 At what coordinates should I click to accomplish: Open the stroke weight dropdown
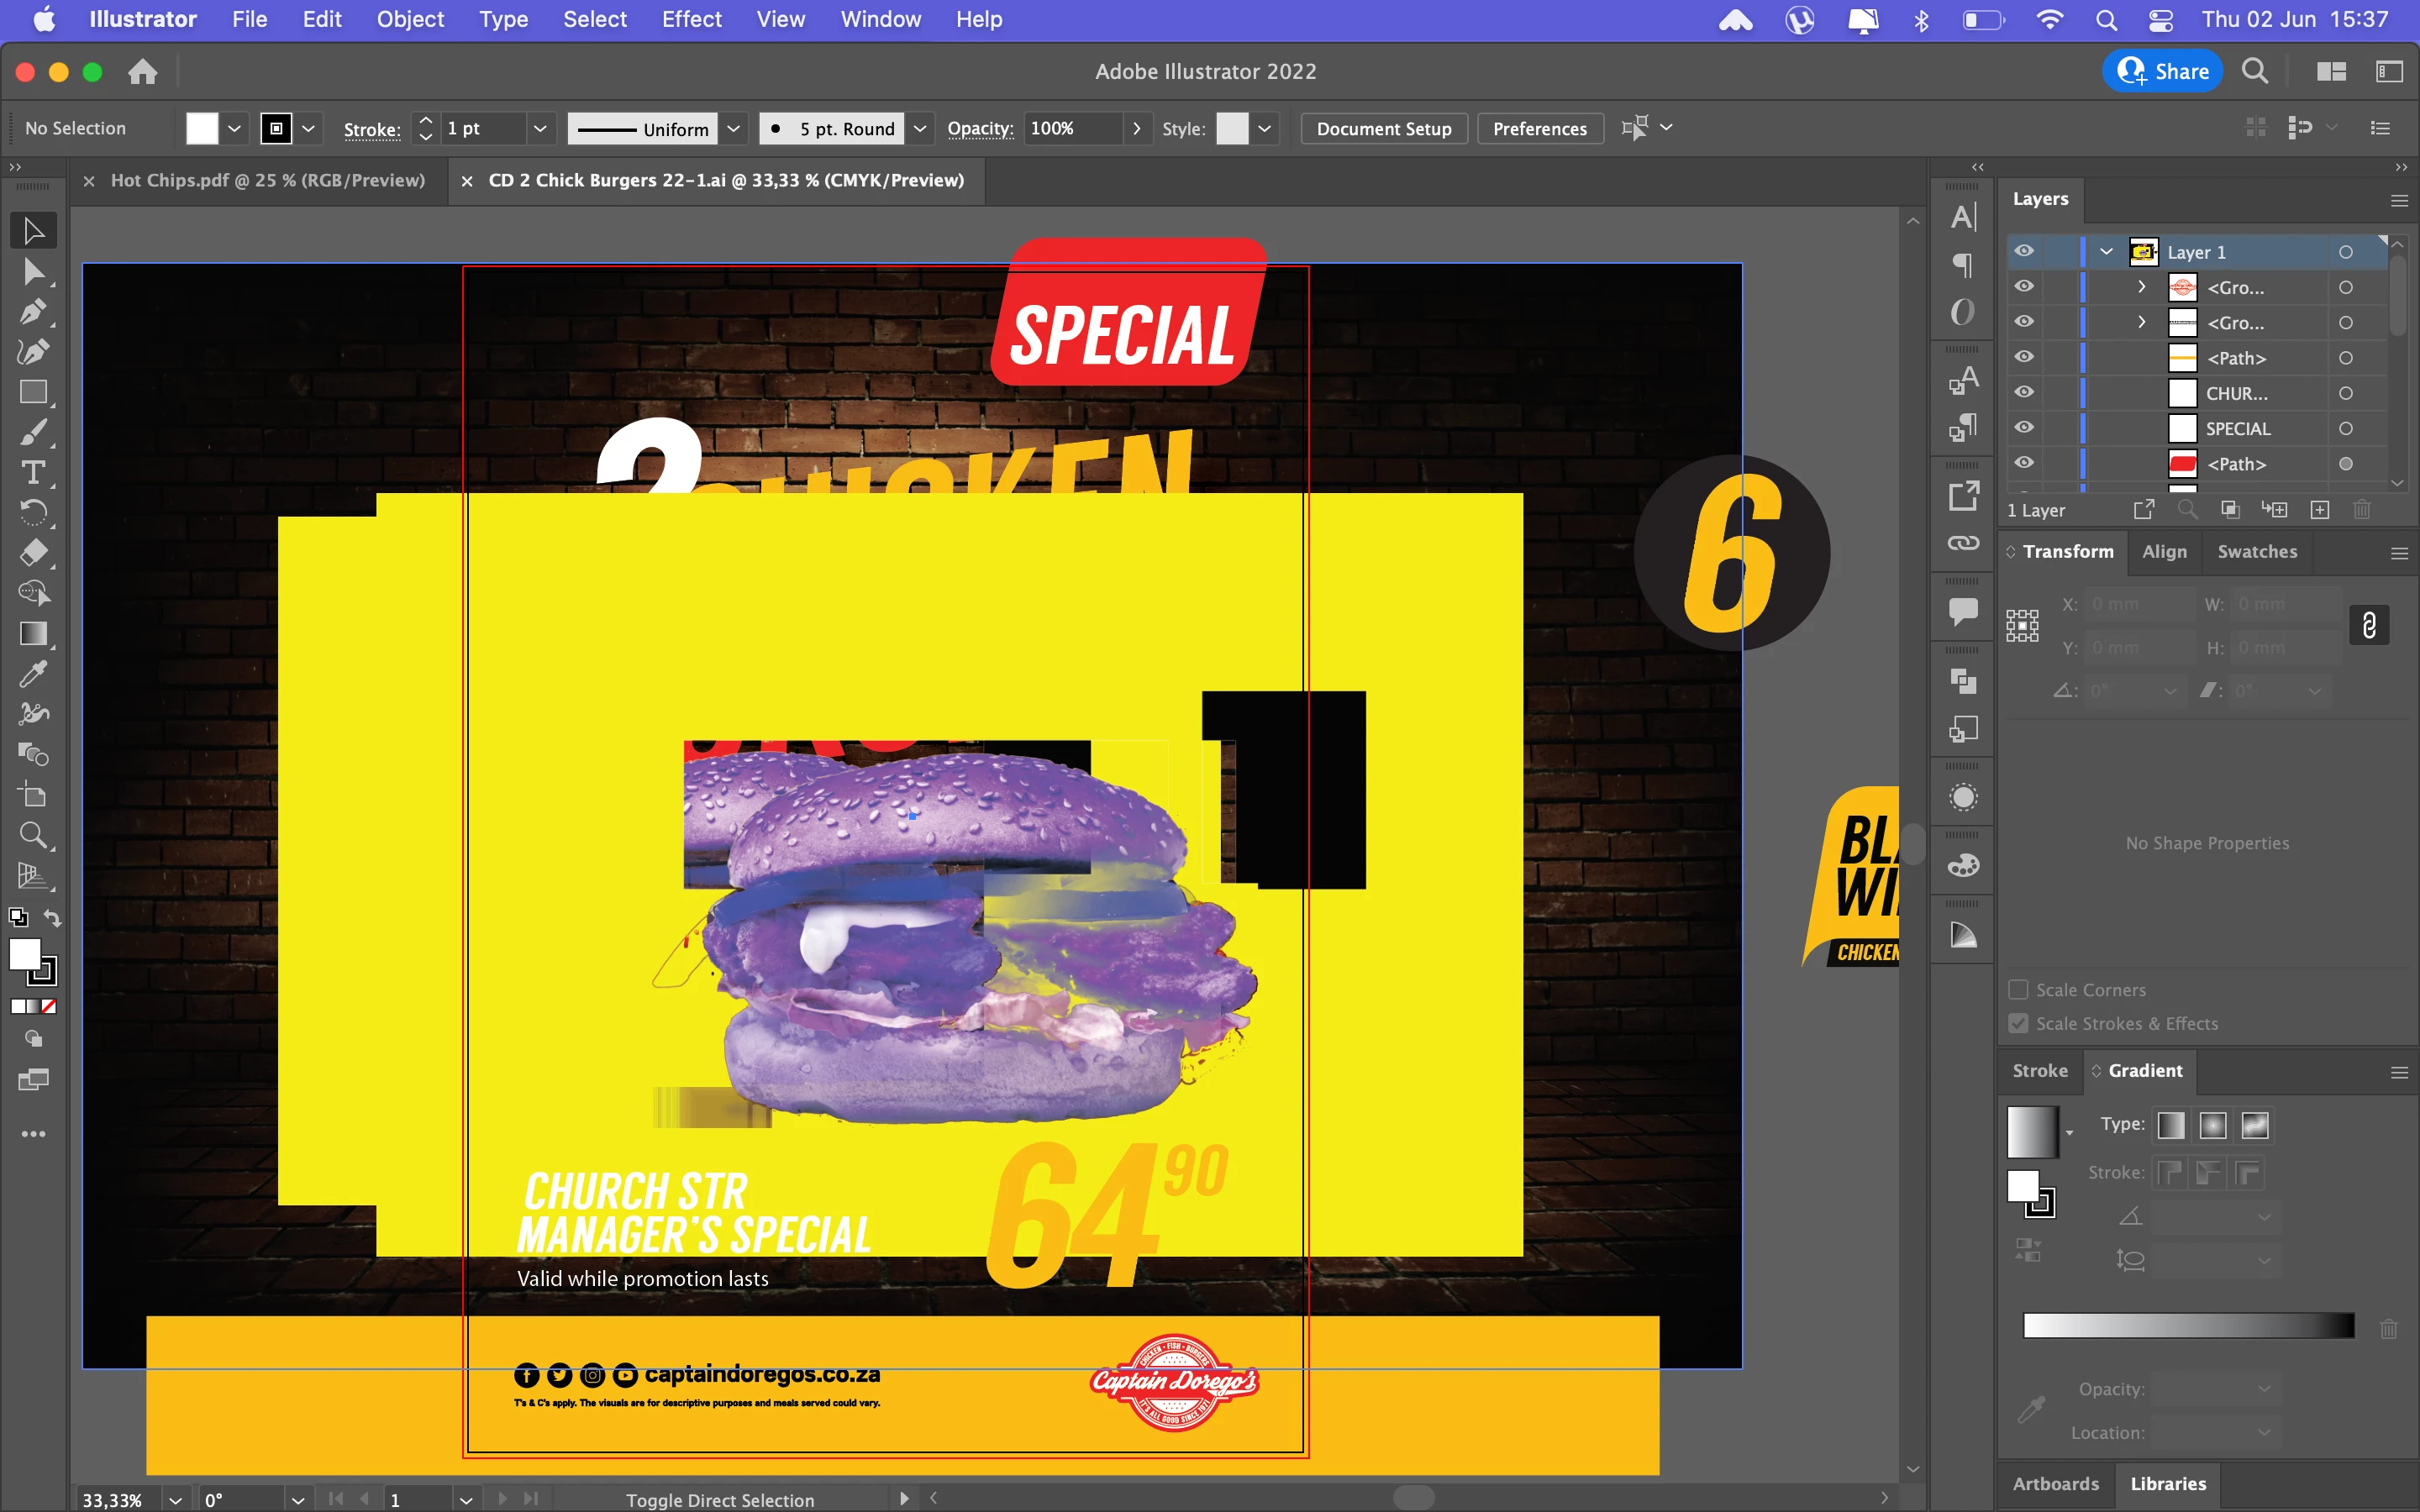pyautogui.click(x=540, y=128)
